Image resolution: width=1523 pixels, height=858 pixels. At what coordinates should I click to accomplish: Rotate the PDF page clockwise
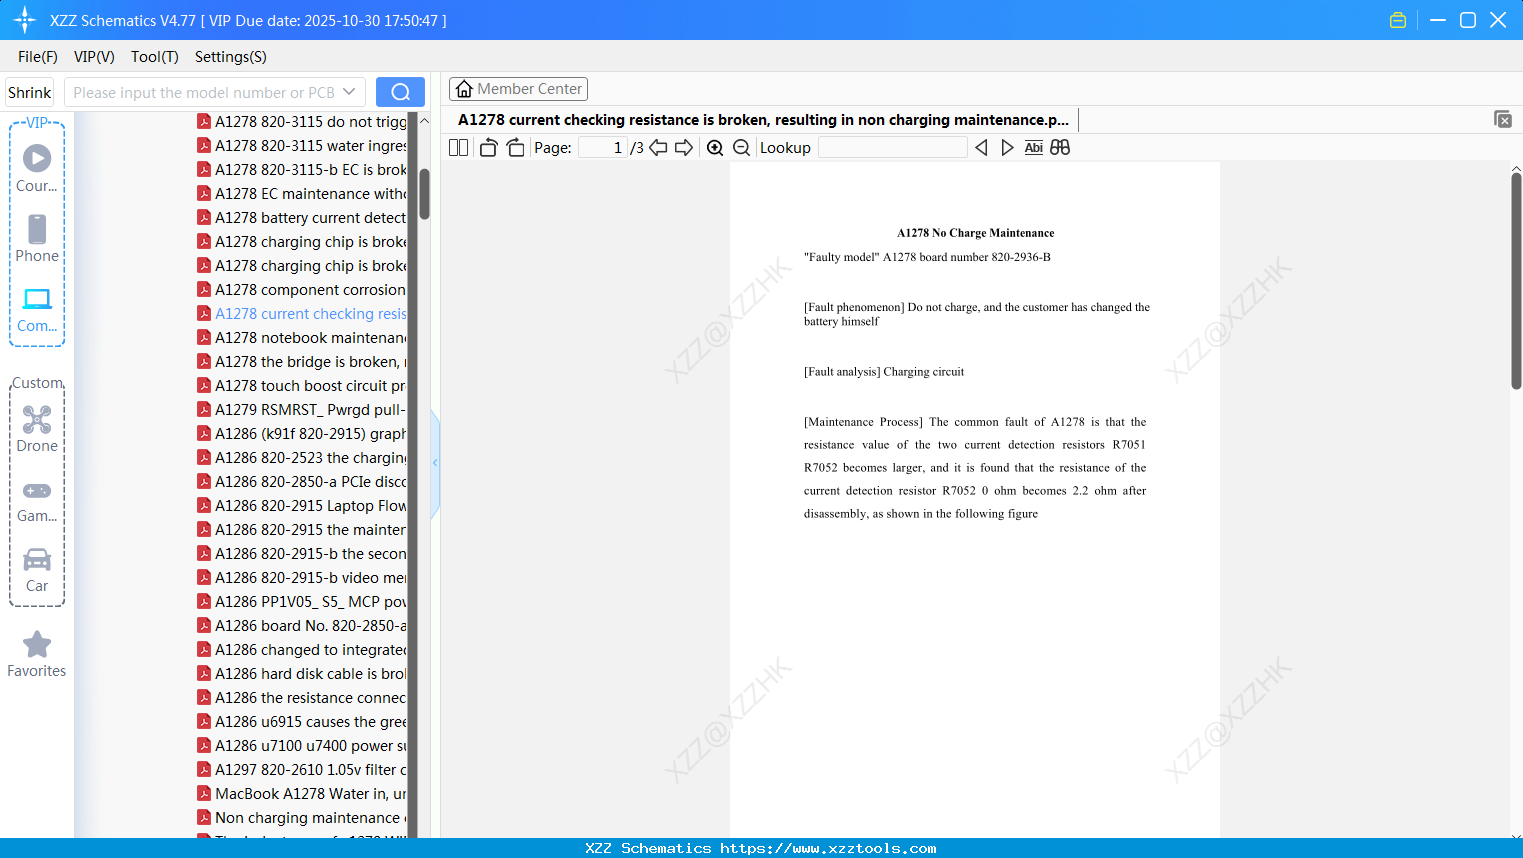tap(516, 147)
